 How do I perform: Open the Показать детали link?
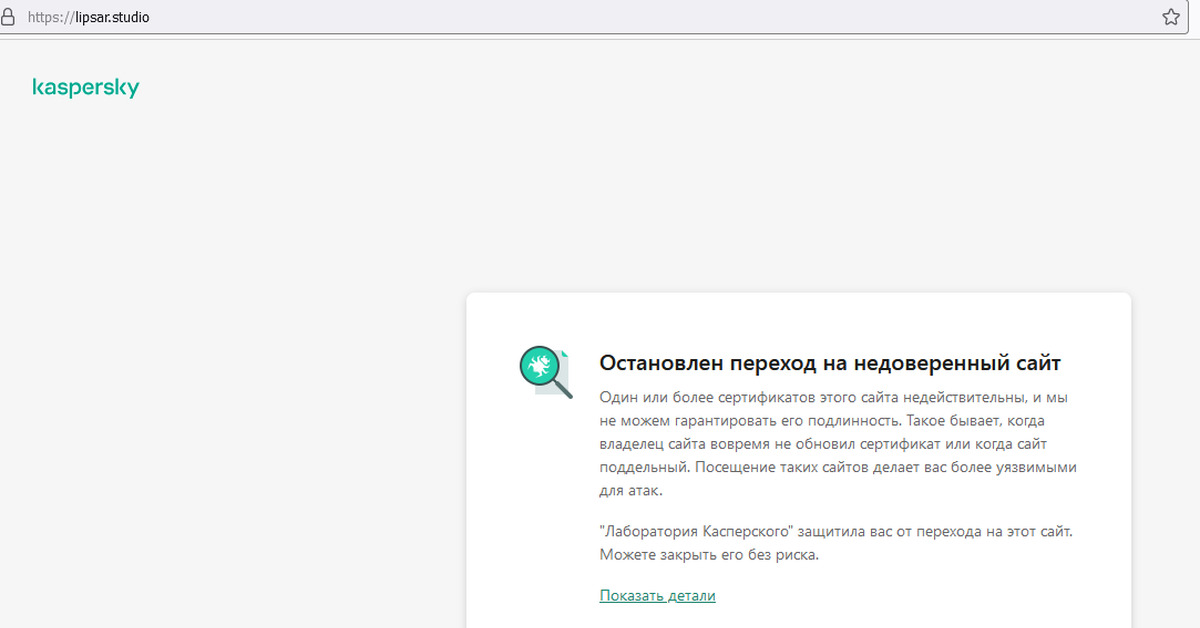[x=657, y=596]
